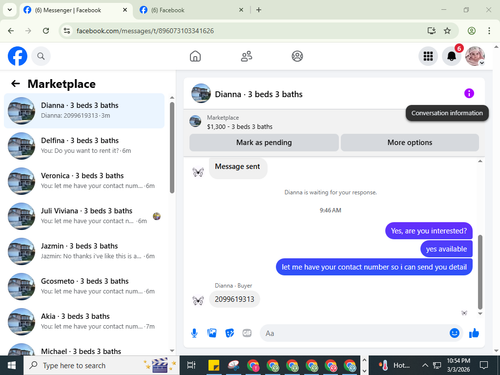View site information icon in address bar
This screenshot has height=375, width=500.
point(67,31)
